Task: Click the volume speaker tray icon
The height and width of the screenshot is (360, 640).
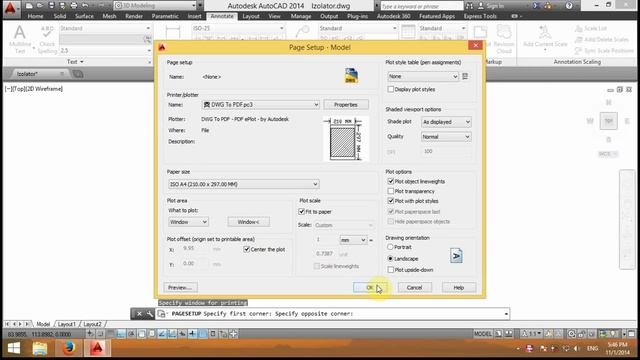Action: [576, 349]
